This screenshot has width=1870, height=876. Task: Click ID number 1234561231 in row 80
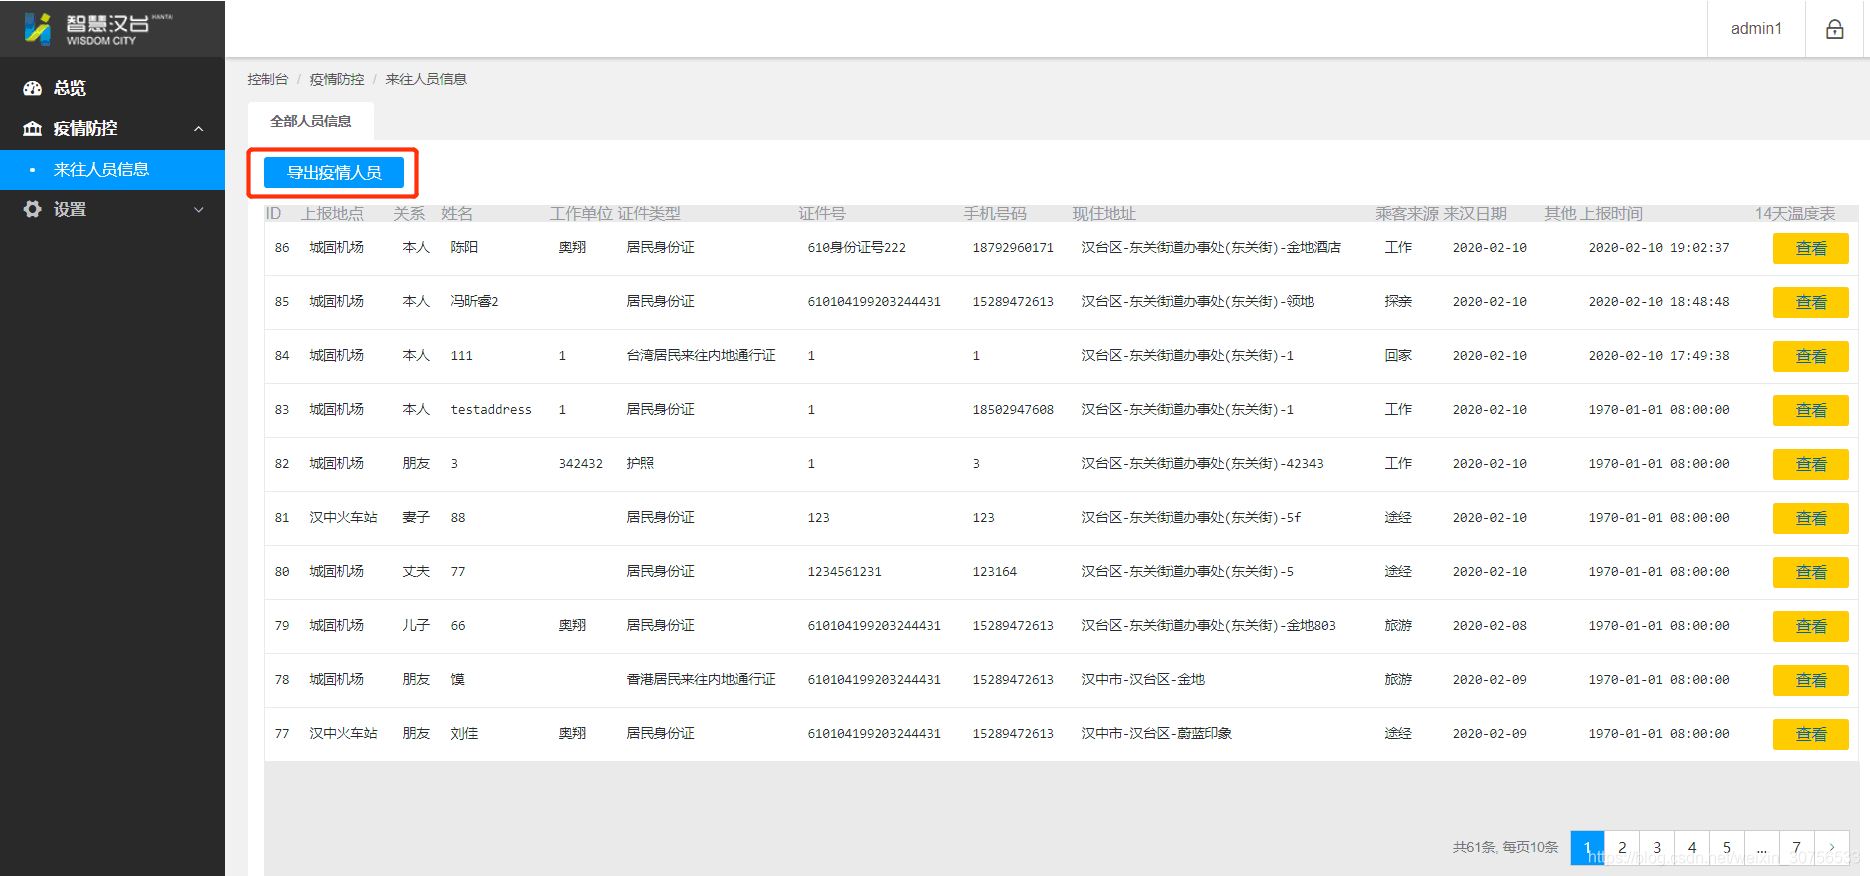coord(844,571)
